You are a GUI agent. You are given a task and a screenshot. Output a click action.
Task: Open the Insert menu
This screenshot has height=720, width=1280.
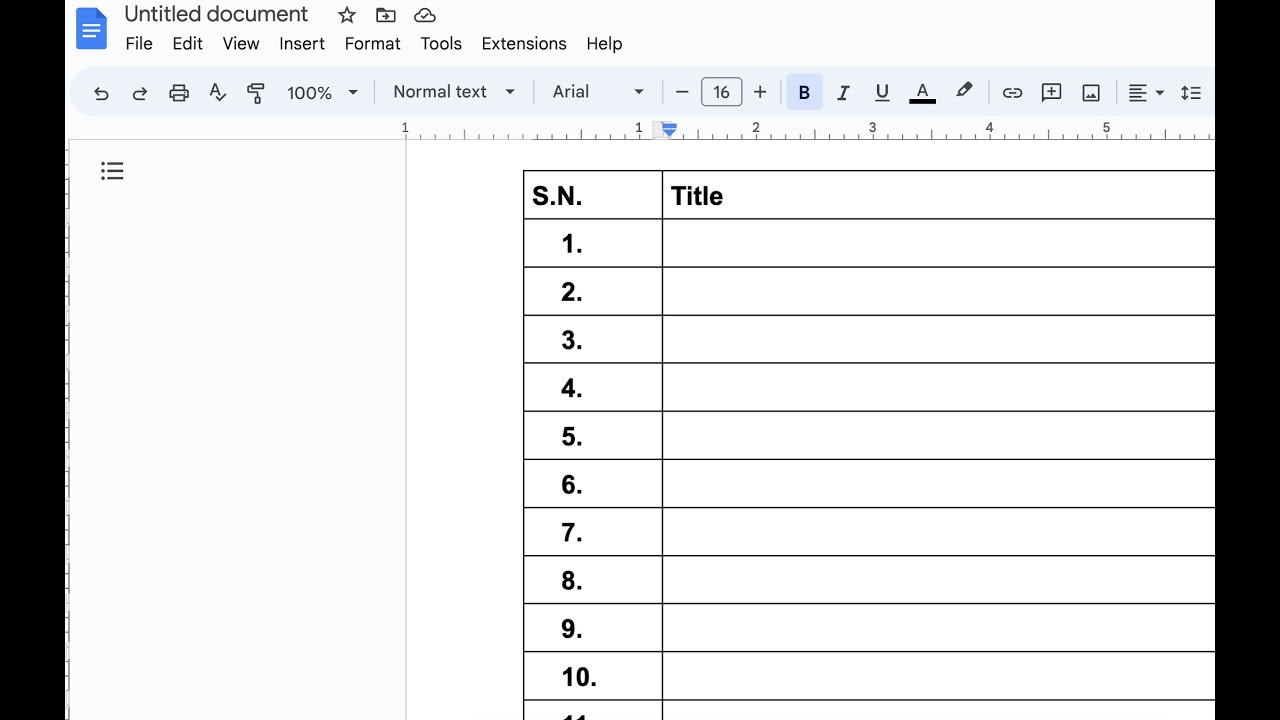tap(302, 43)
